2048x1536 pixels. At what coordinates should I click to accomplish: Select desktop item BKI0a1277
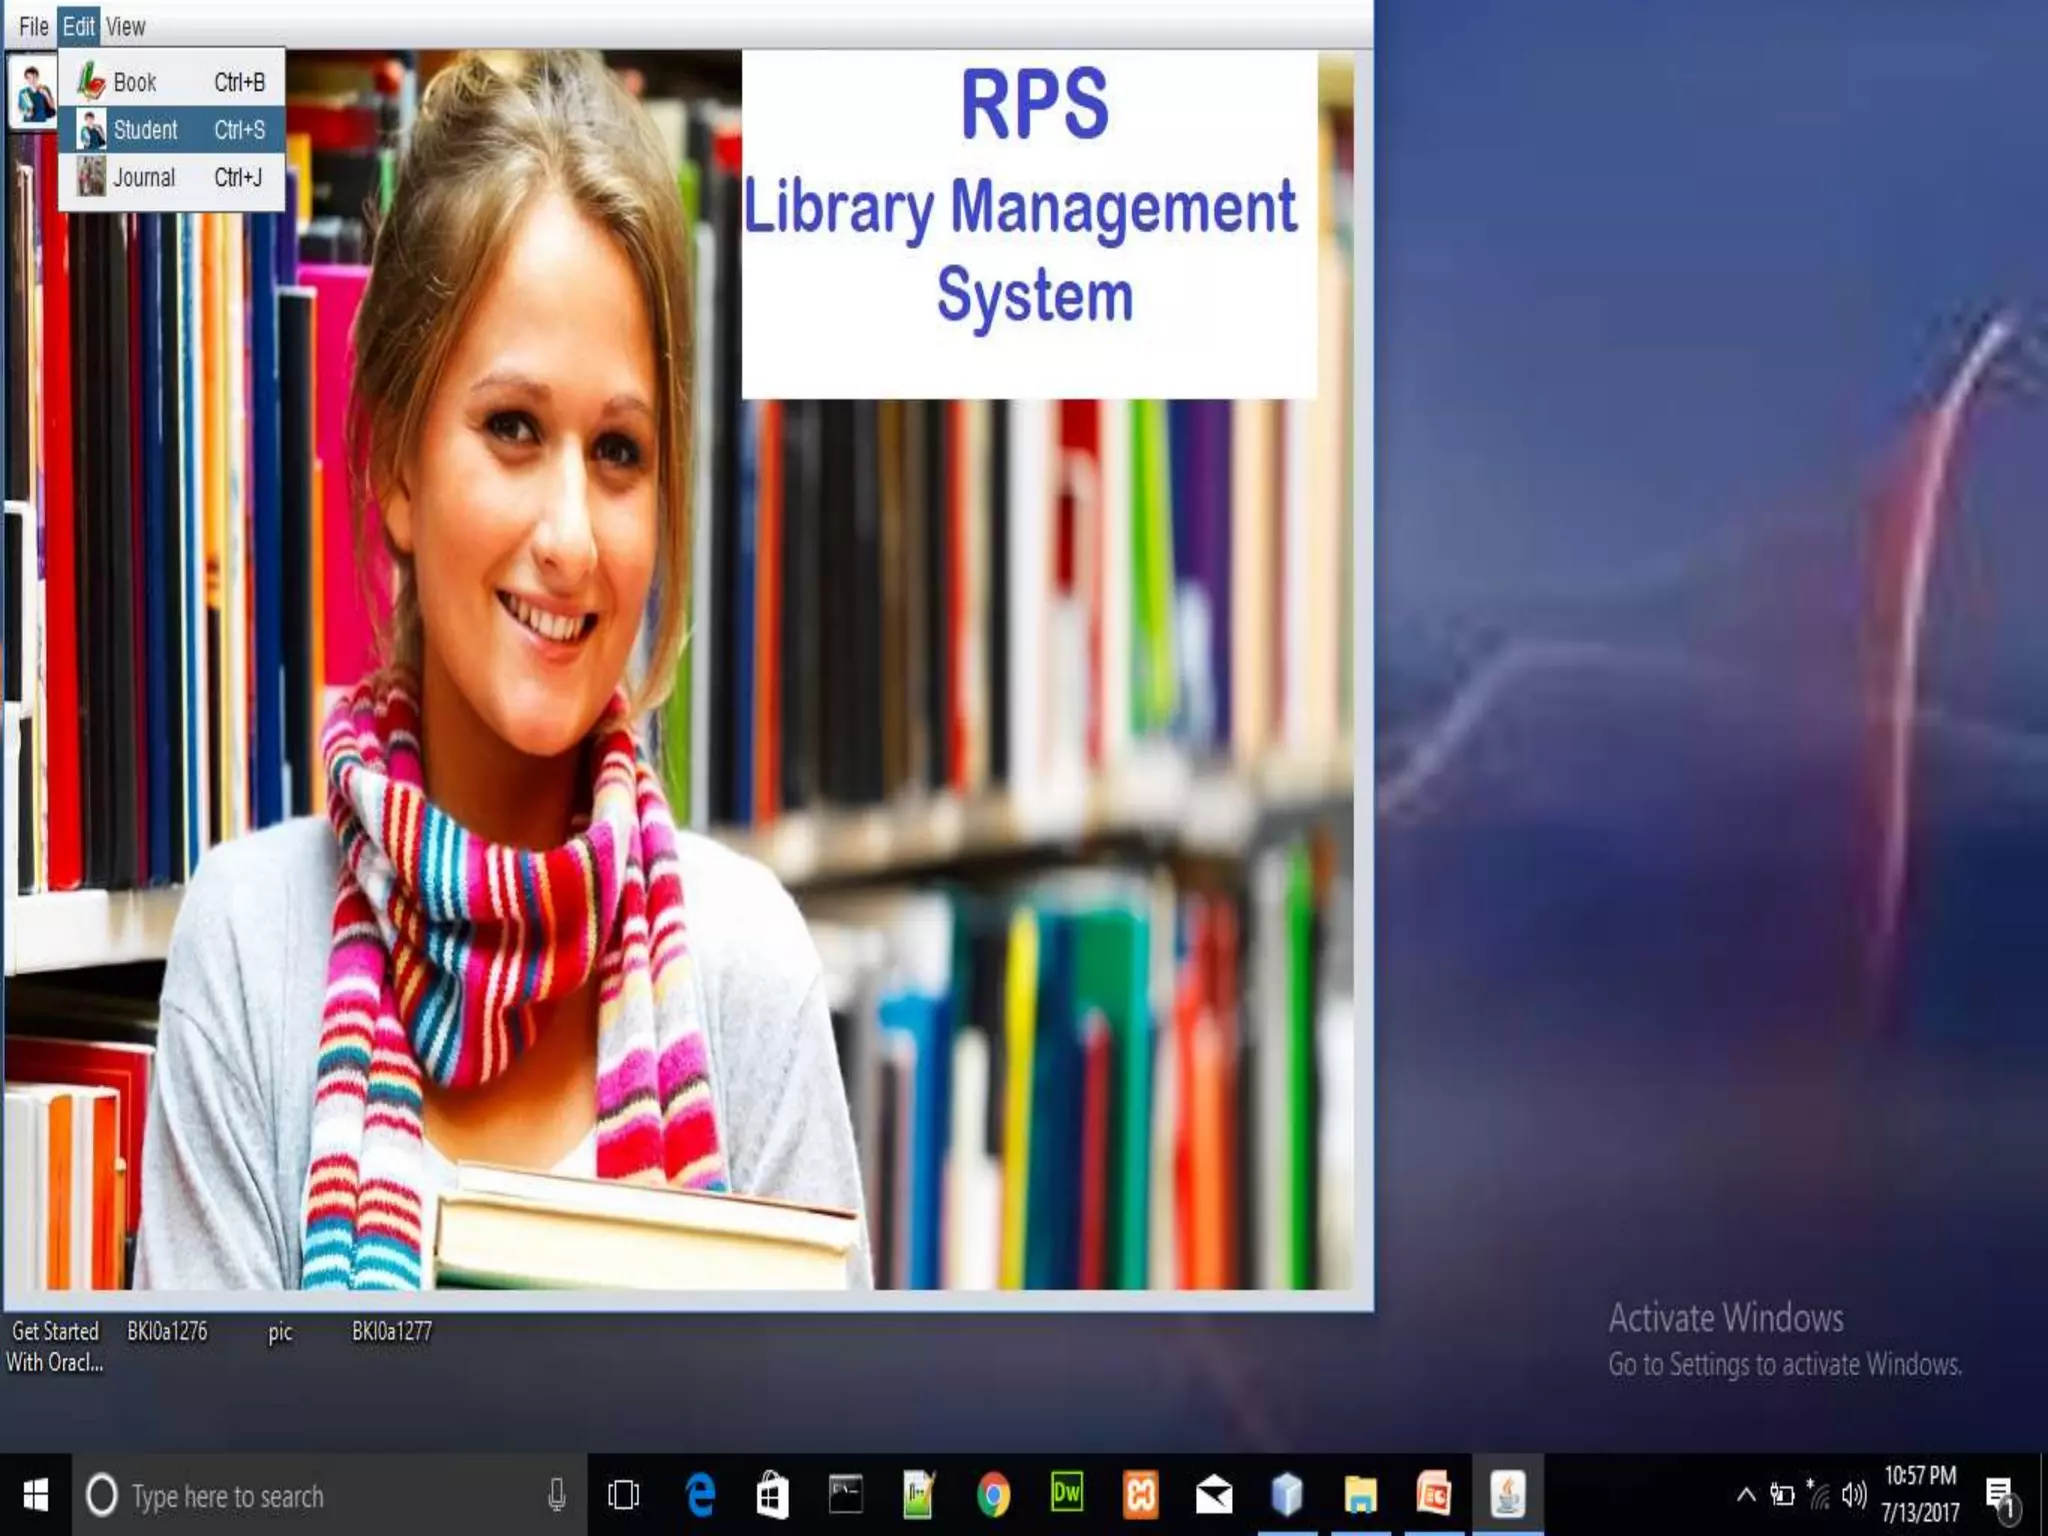(392, 1332)
